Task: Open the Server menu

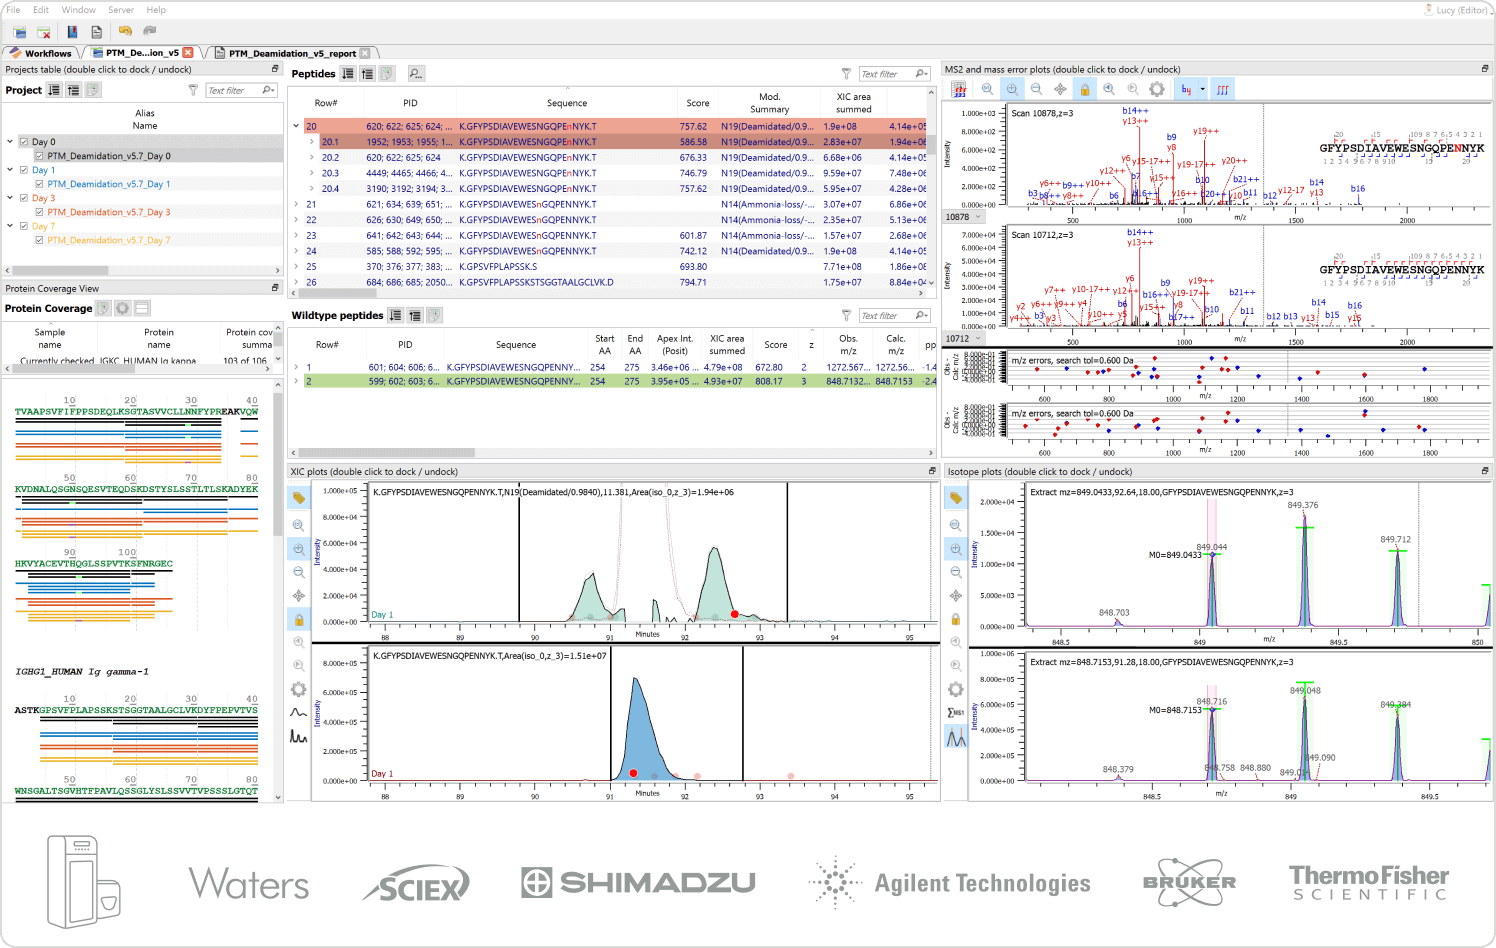Action: coord(121,10)
